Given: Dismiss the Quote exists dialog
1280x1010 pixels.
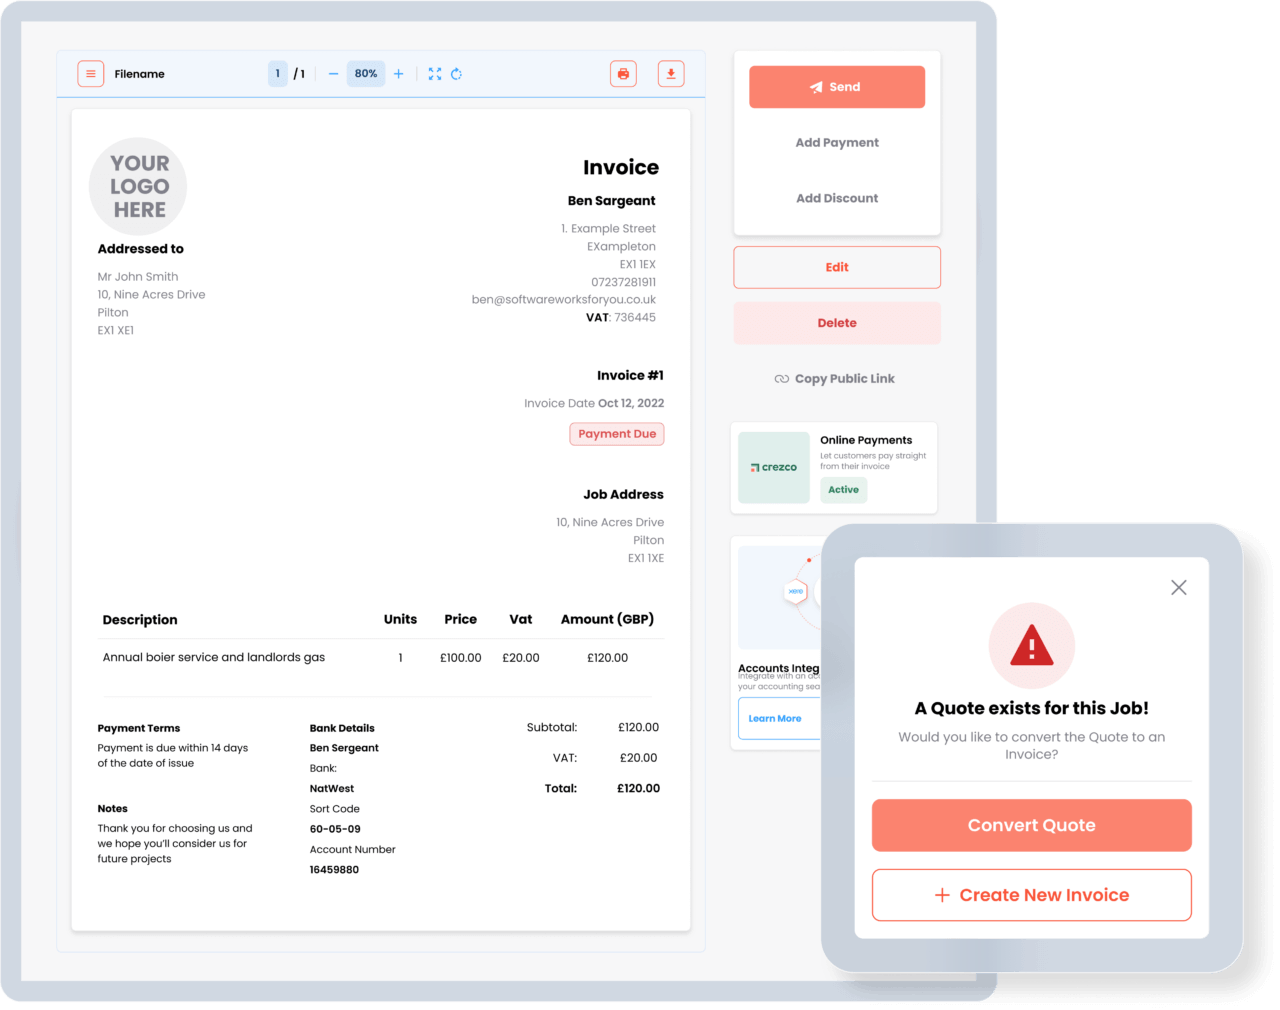Looking at the screenshot, I should 1178,587.
